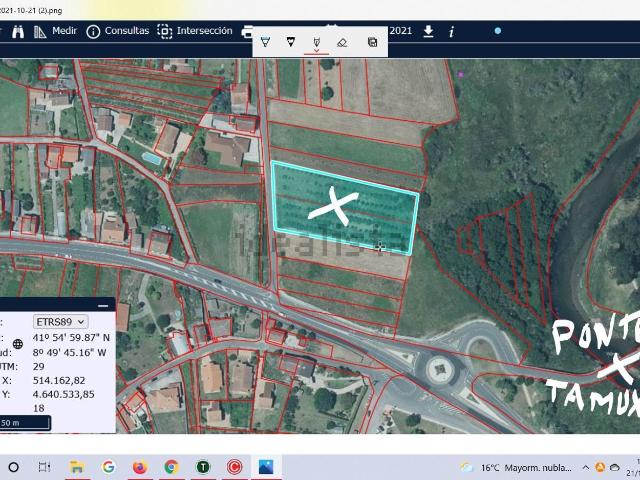
Task: Click the print map icon
Action: (x=247, y=33)
